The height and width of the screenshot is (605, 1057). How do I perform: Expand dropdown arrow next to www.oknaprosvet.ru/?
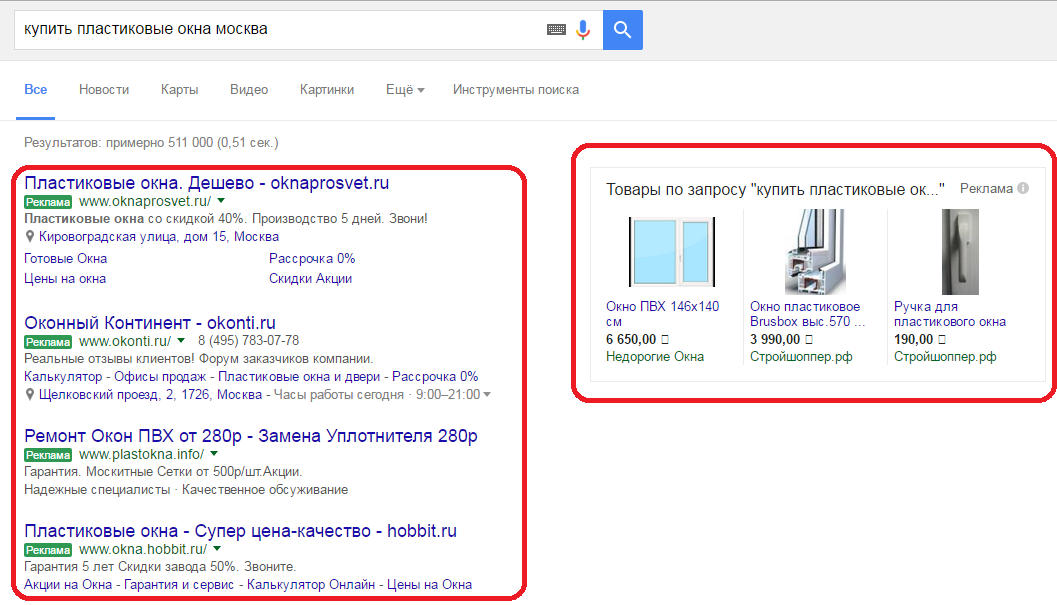coord(221,201)
